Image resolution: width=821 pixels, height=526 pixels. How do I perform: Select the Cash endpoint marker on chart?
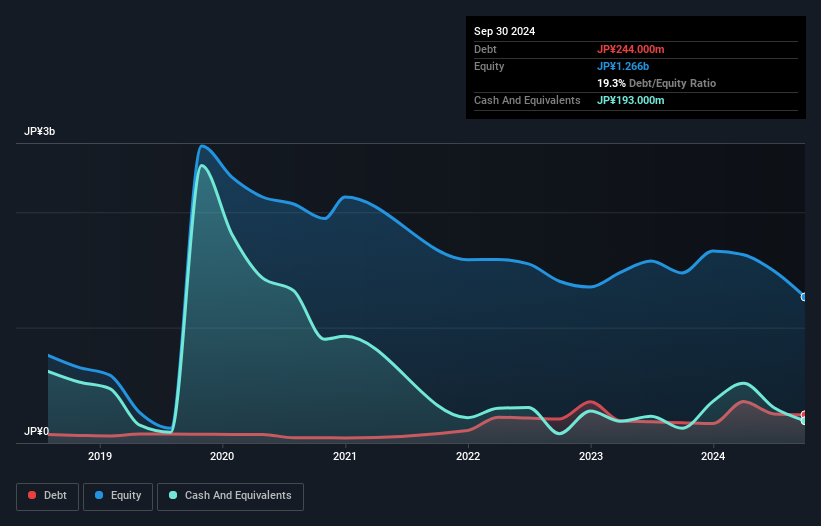pyautogui.click(x=804, y=421)
